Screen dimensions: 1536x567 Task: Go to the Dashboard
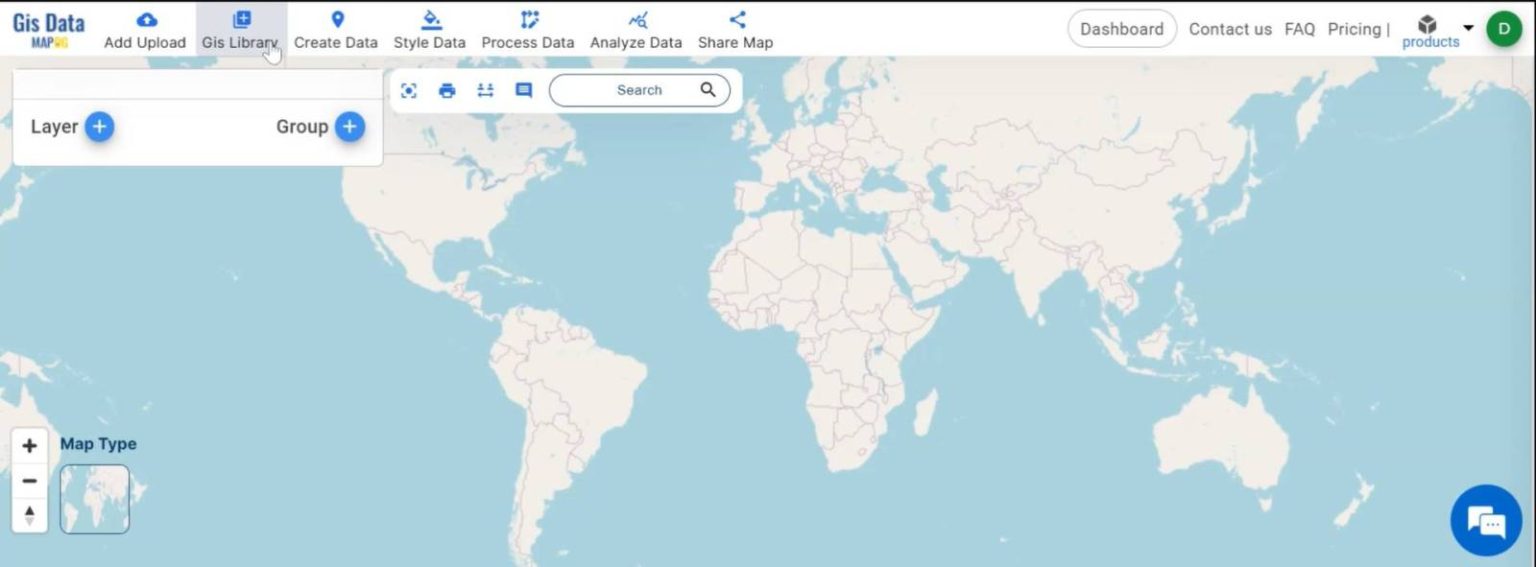[1122, 29]
